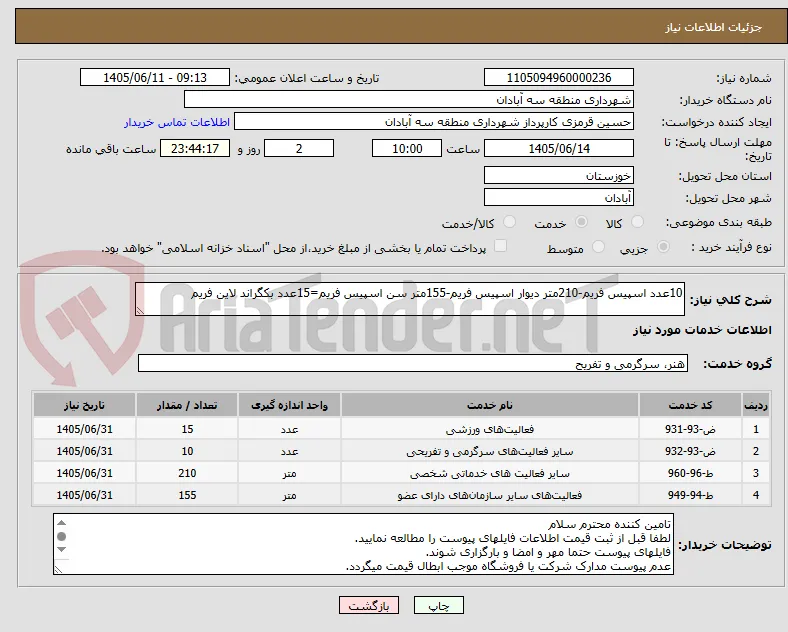Click the unit متر in row 3
The width and height of the screenshot is (788, 632).
[x=289, y=473]
